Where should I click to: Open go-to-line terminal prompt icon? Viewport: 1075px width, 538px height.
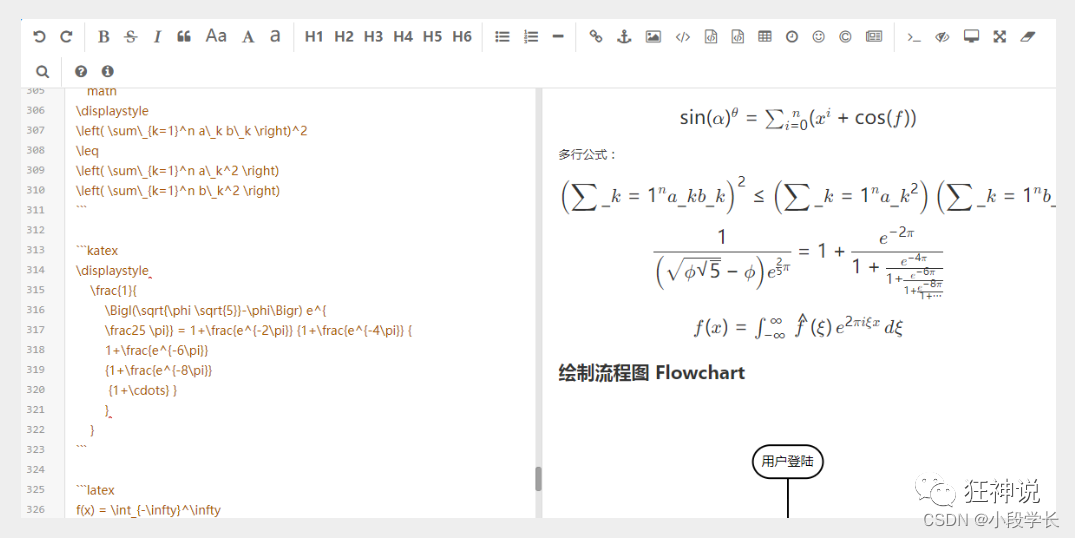(914, 38)
